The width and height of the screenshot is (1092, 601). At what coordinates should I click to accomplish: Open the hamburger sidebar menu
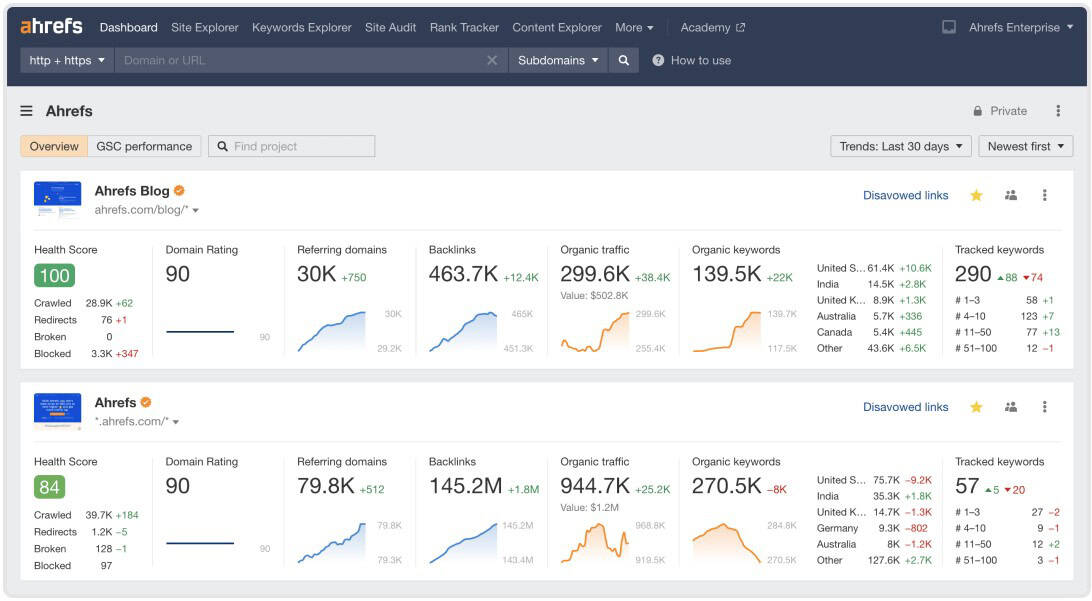point(27,111)
